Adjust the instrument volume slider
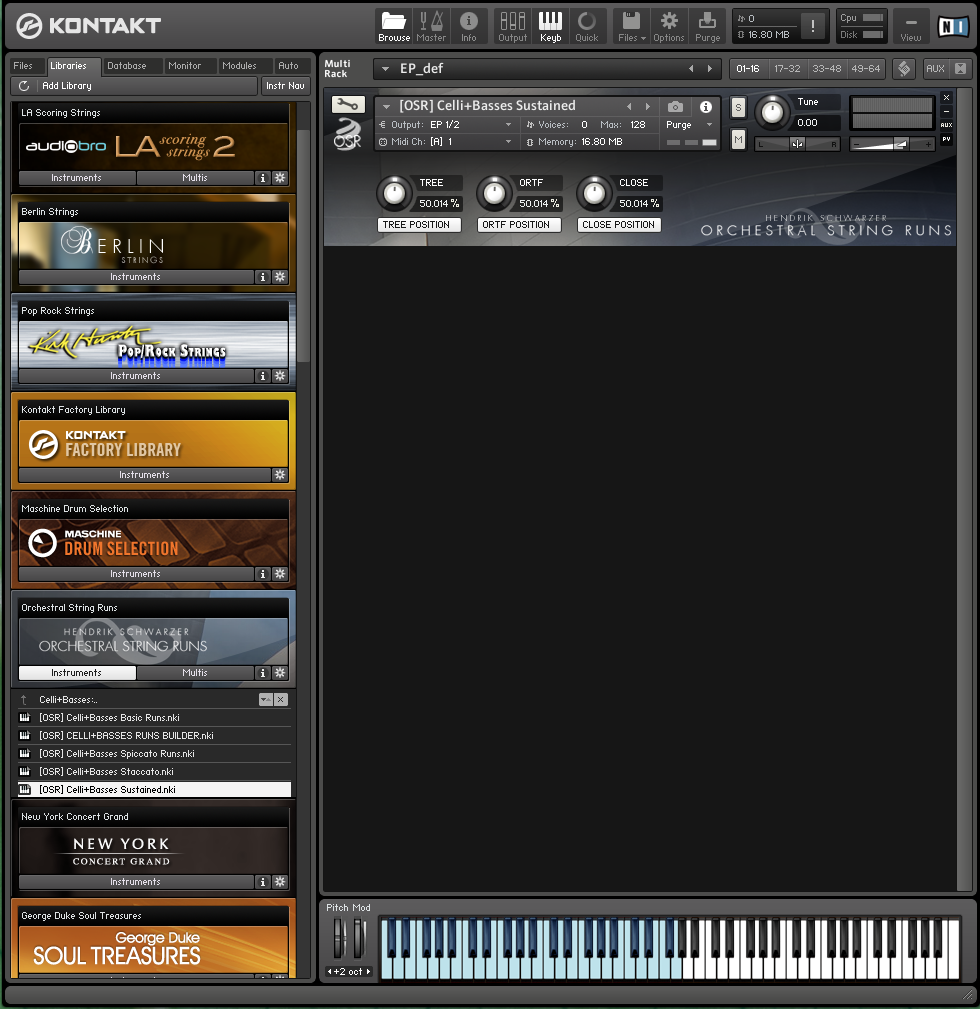This screenshot has width=980, height=1009. [892, 145]
